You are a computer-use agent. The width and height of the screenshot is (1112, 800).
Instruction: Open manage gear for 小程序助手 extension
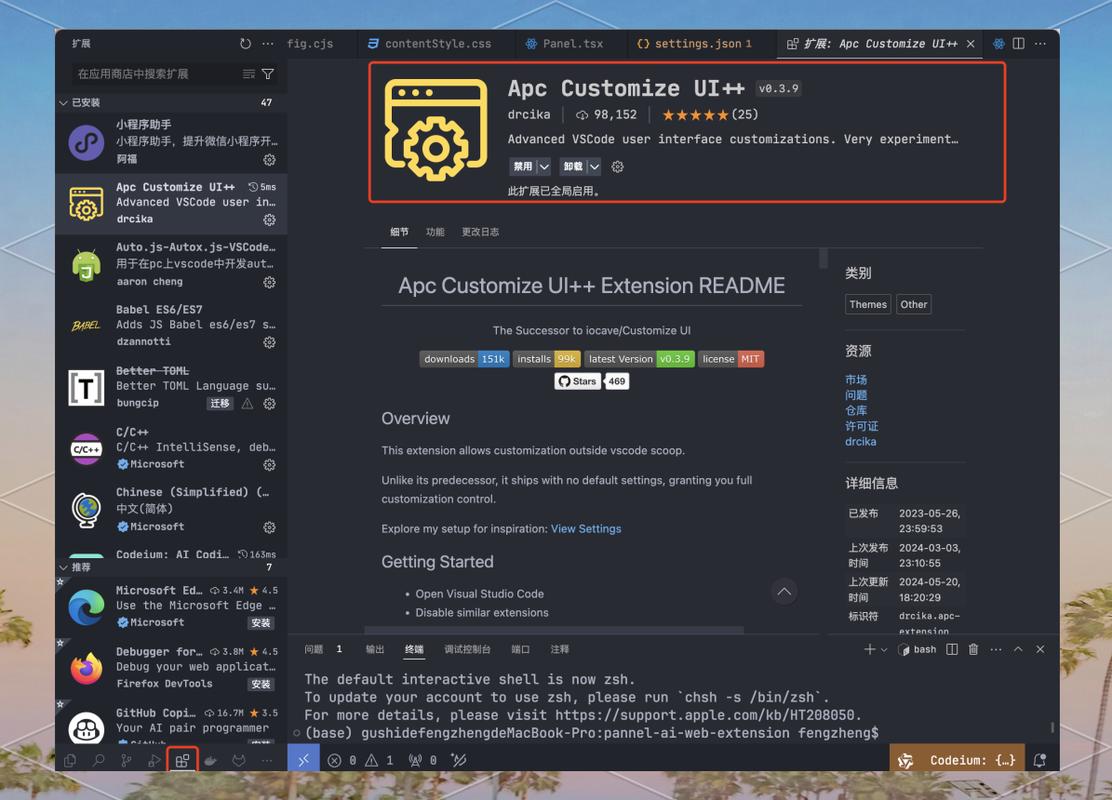coord(269,160)
